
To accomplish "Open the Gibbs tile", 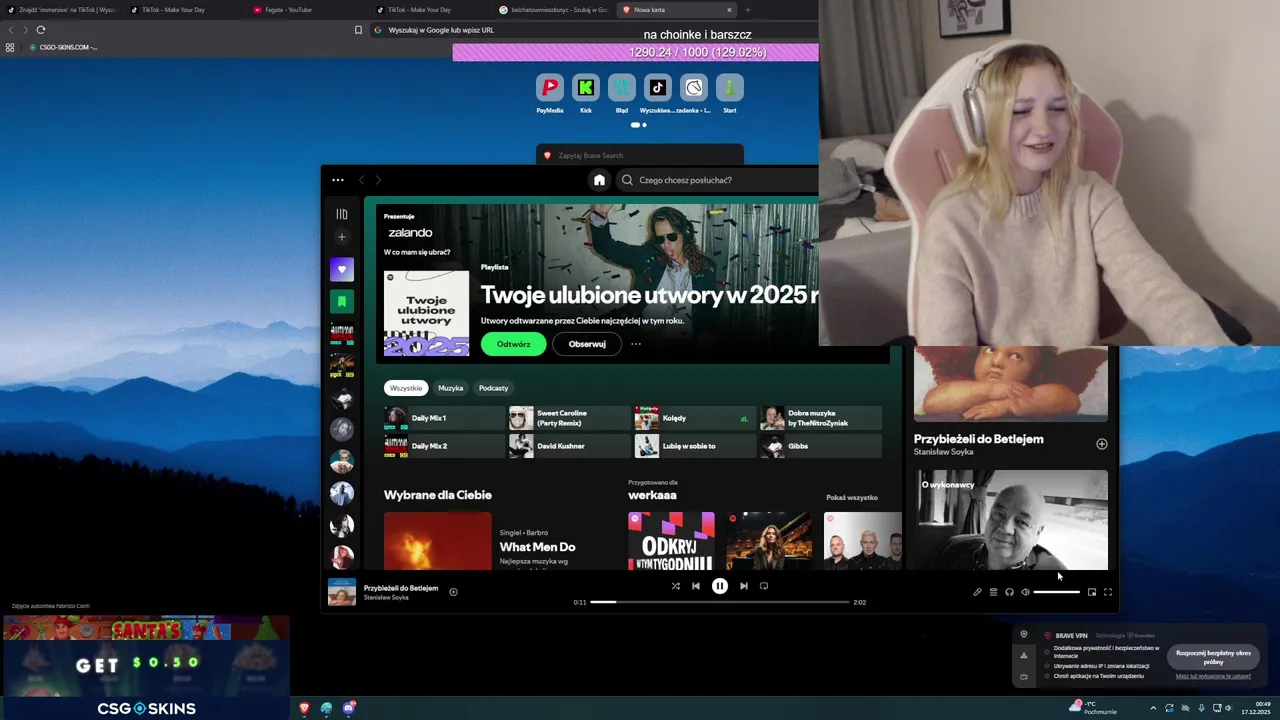I will click(x=821, y=446).
